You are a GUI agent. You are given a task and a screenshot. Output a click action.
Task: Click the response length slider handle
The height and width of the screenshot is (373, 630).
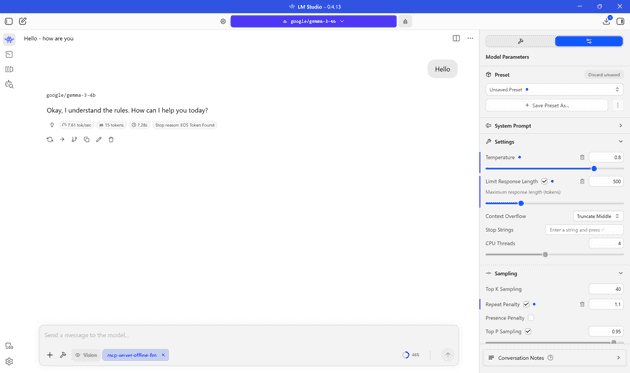[521, 203]
